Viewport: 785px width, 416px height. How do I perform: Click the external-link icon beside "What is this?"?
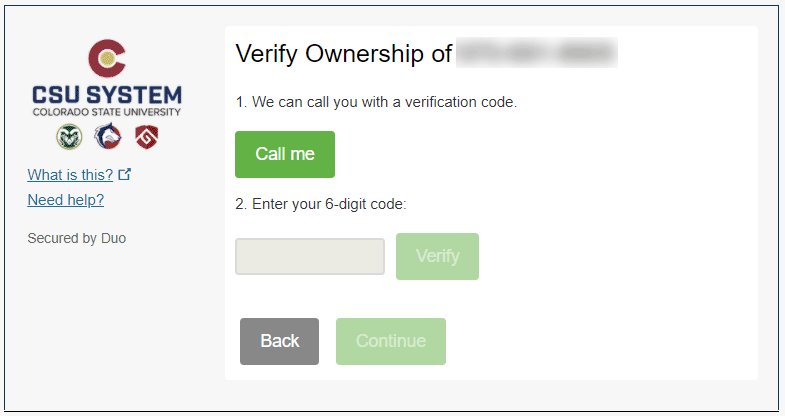click(125, 175)
